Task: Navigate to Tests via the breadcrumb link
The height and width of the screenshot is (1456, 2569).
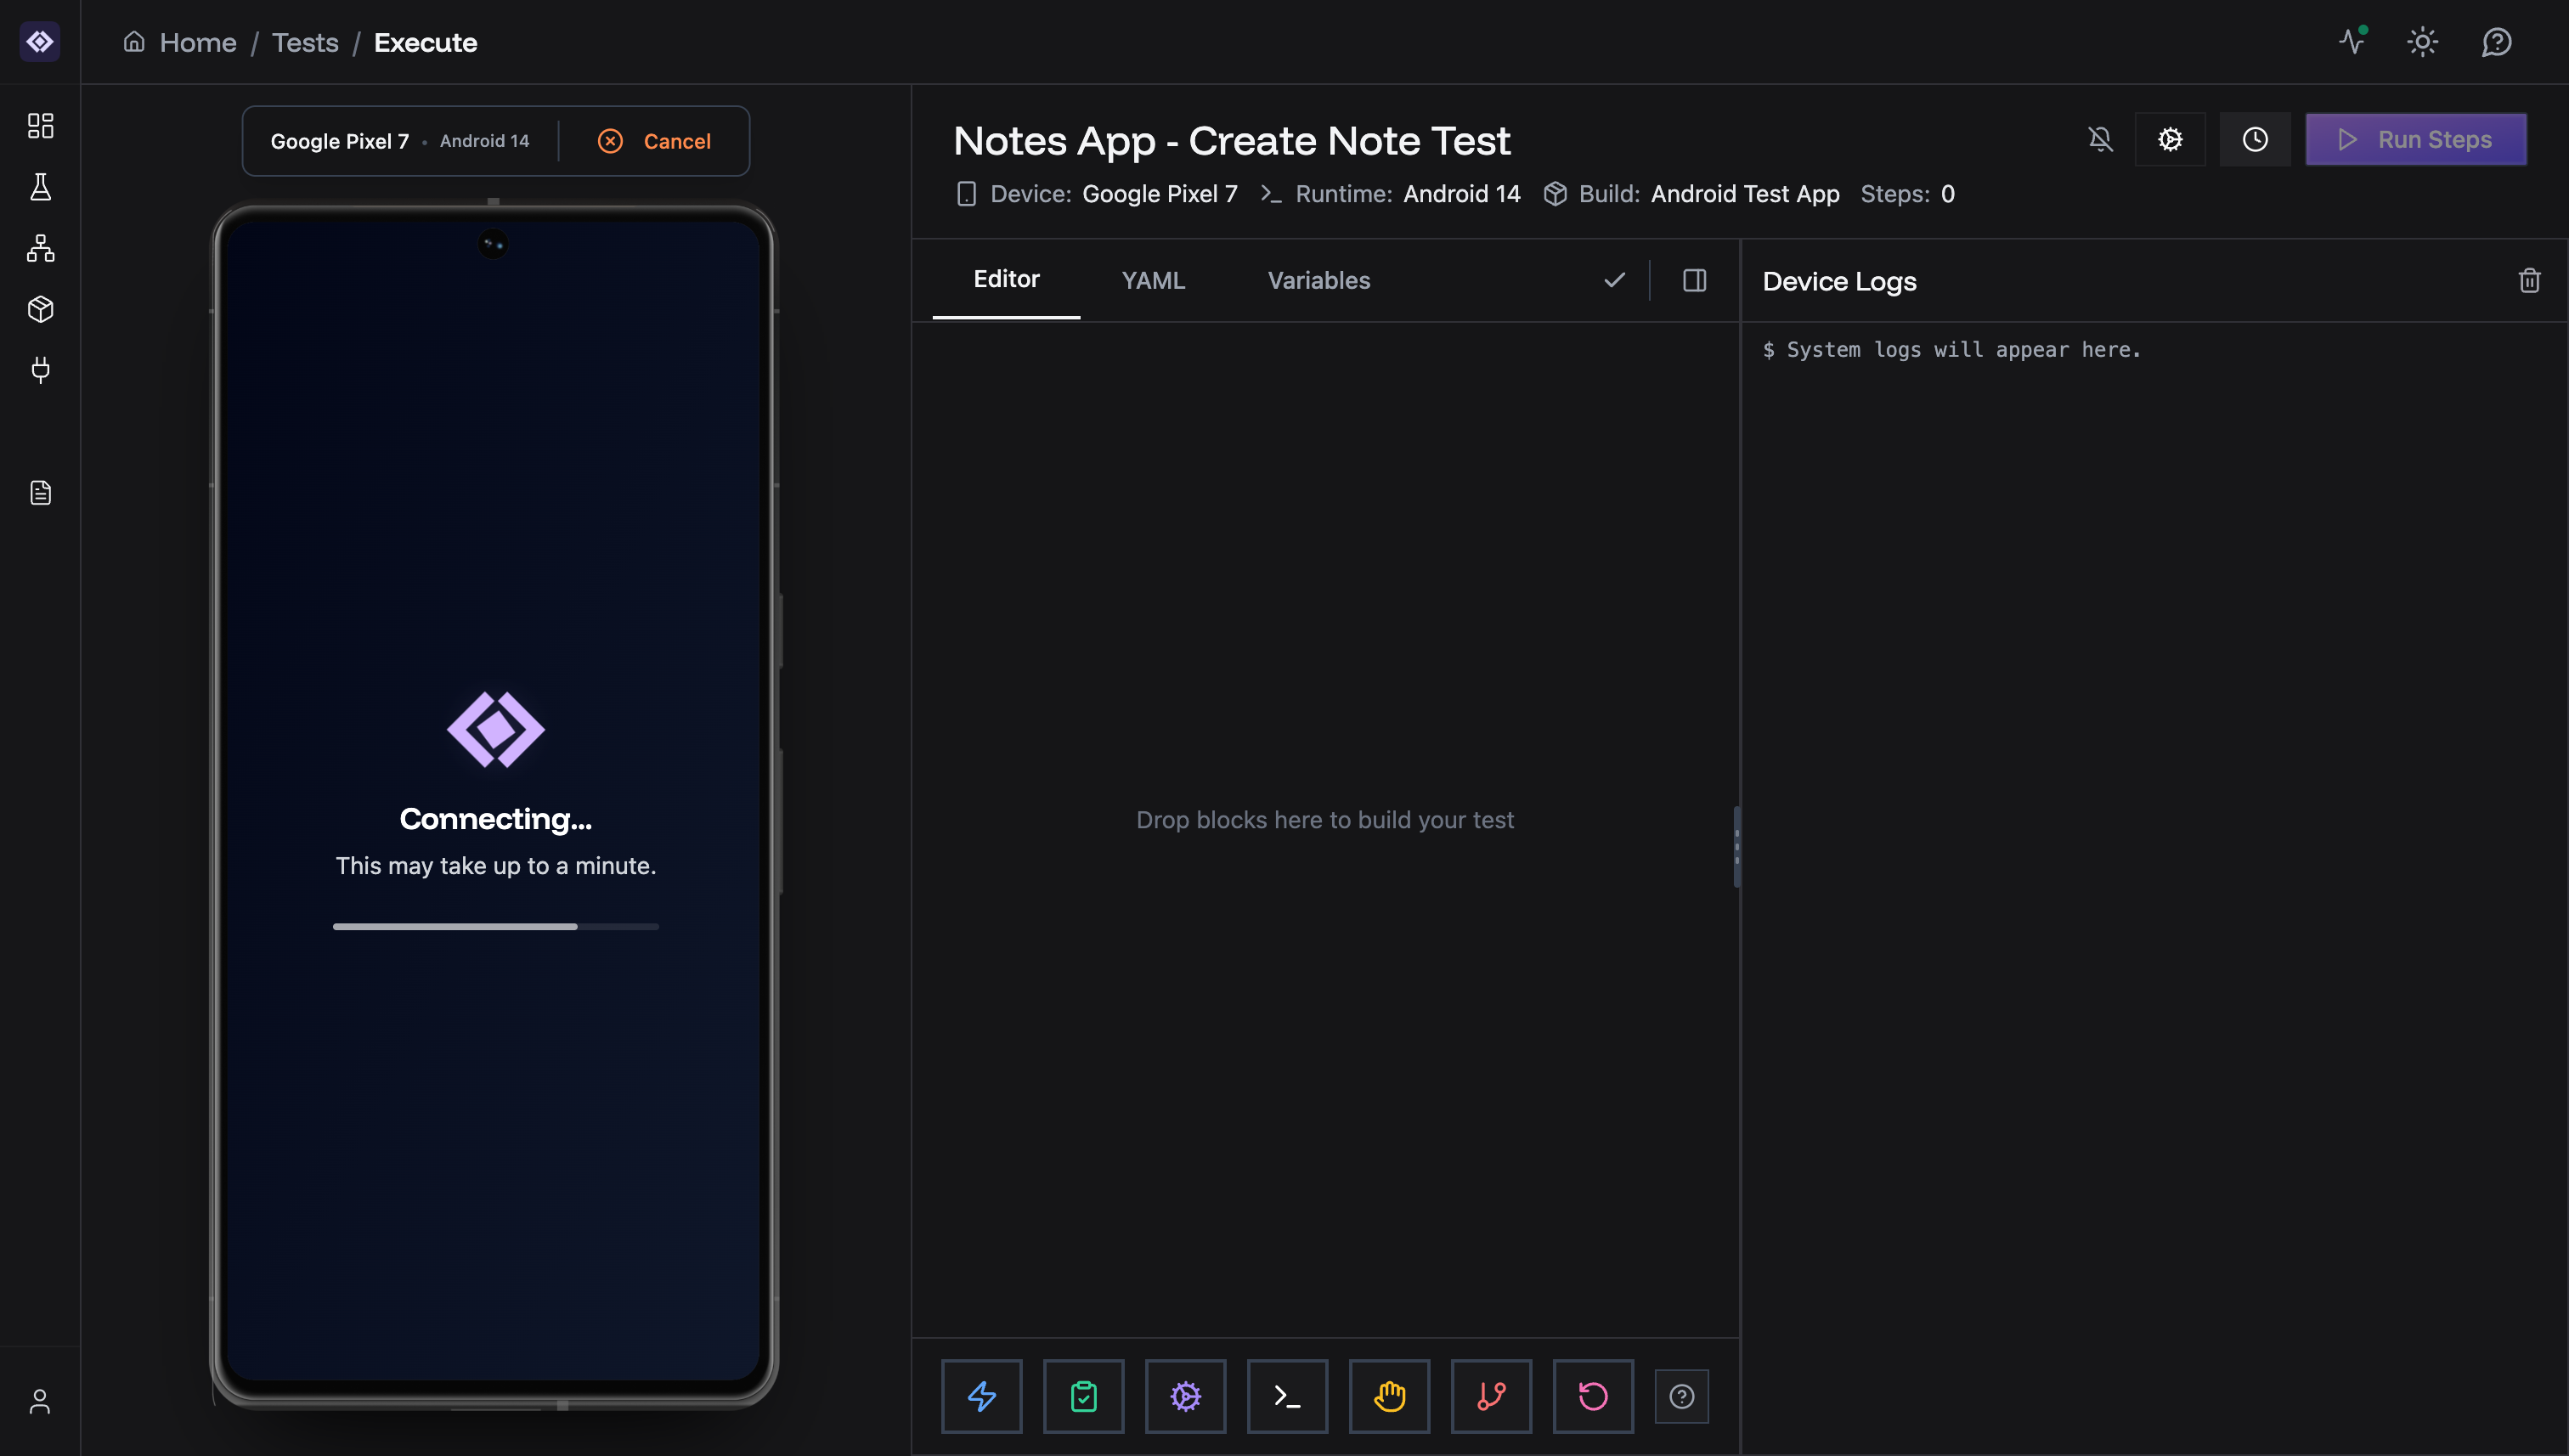Action: (x=305, y=42)
